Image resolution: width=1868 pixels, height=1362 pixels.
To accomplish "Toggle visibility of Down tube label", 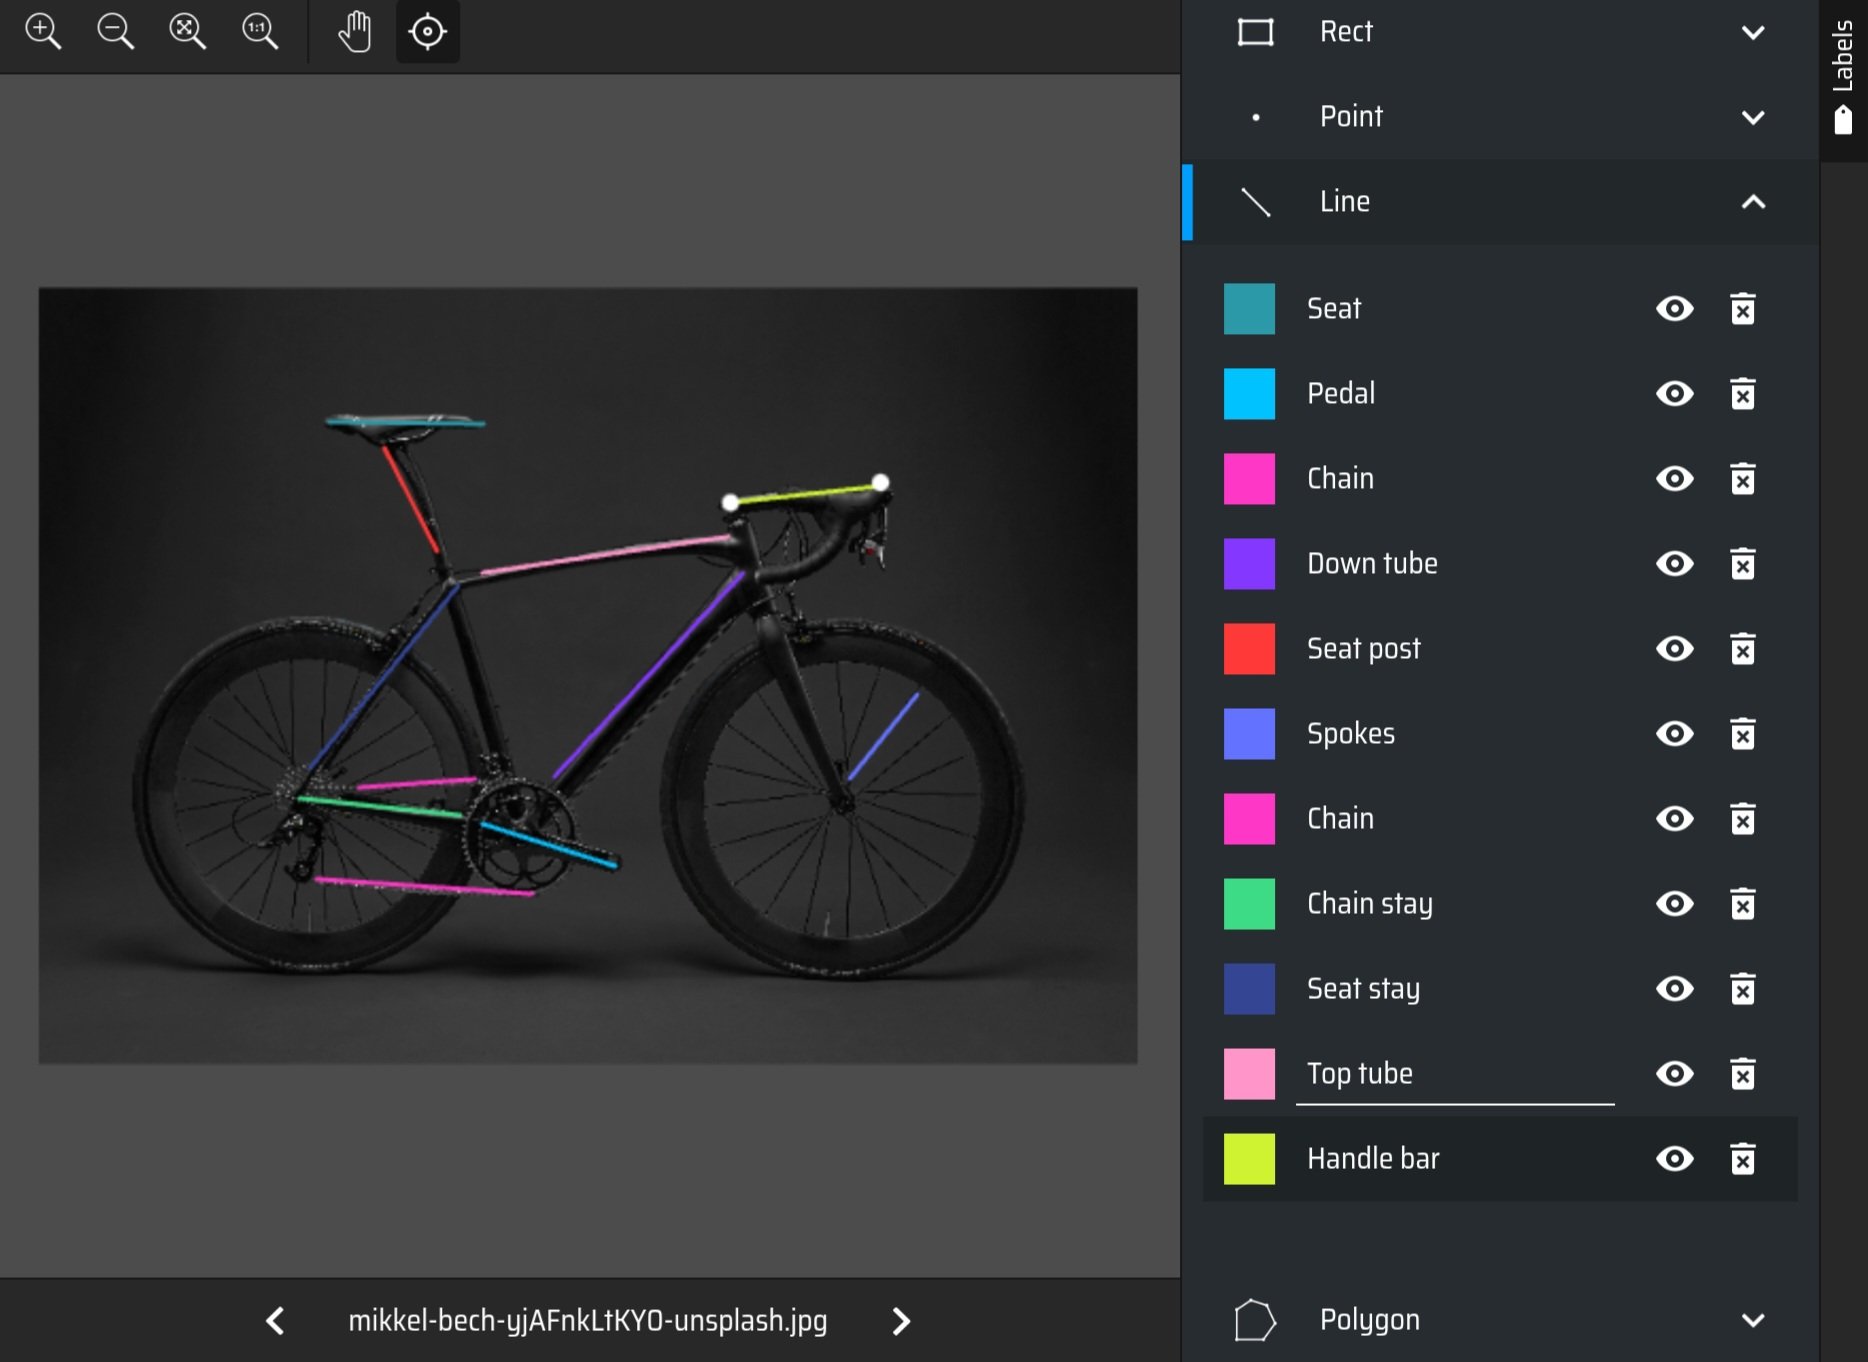I will (x=1674, y=564).
